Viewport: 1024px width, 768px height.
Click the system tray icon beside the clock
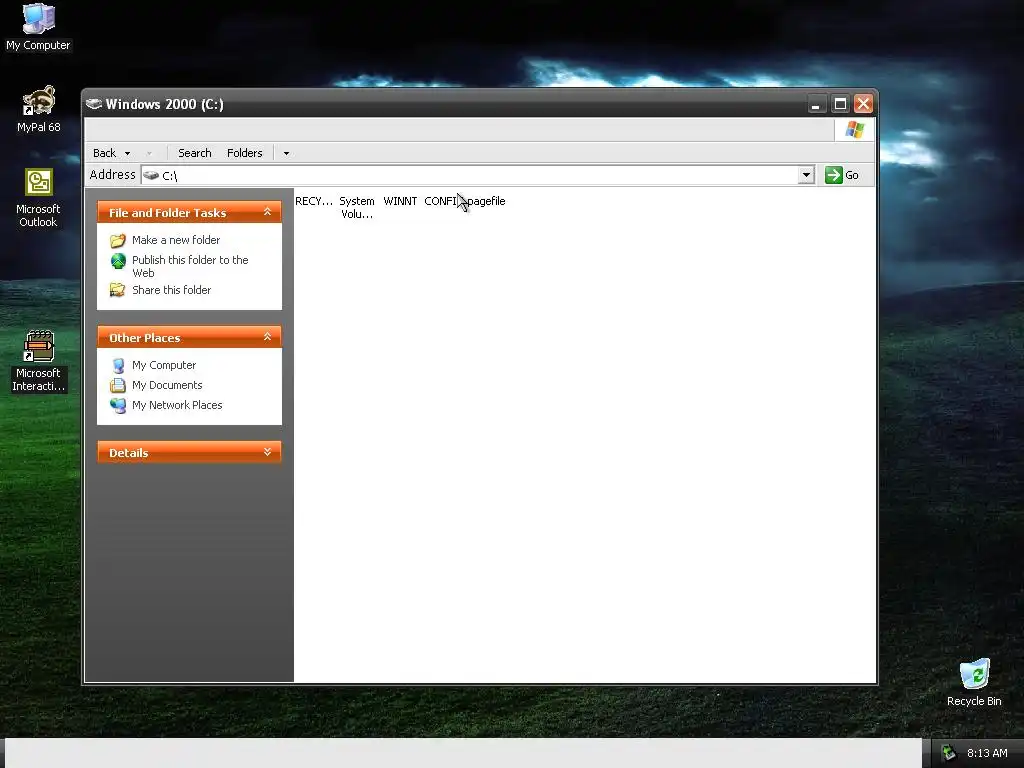948,753
